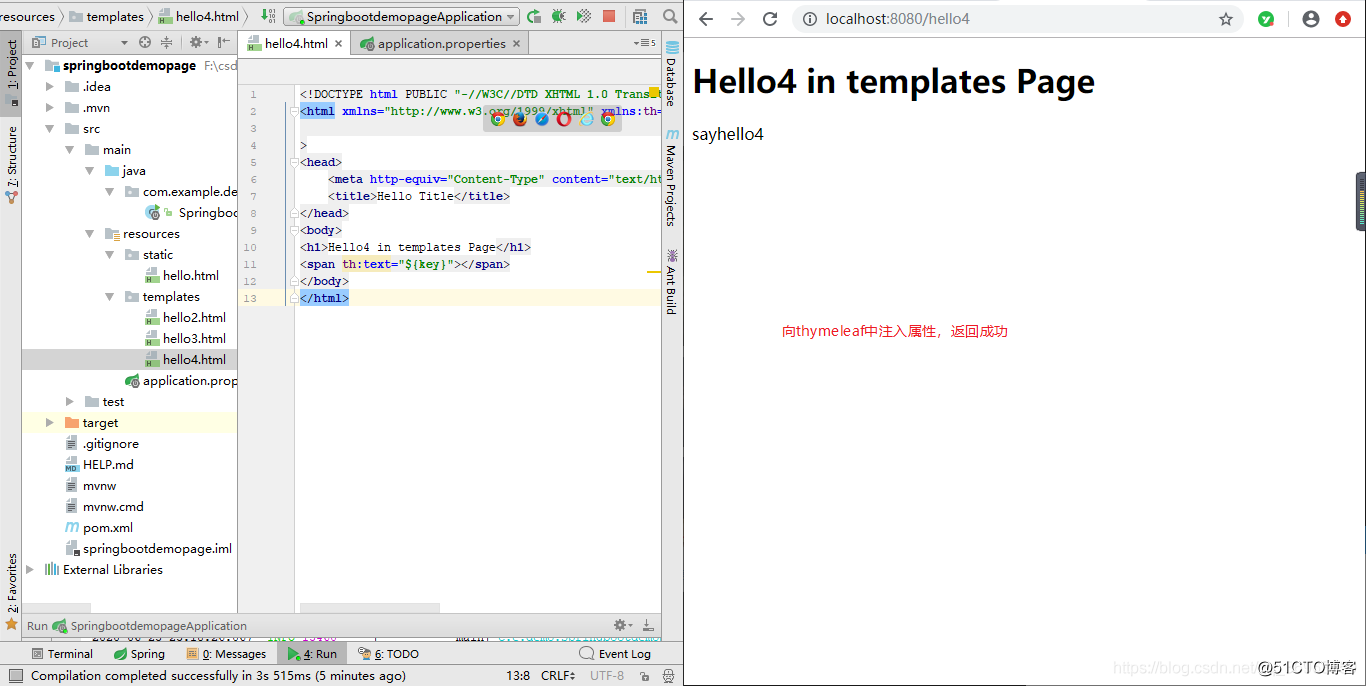Select mvnw.cmd file
Viewport: 1366px width, 686px height.
click(104, 507)
